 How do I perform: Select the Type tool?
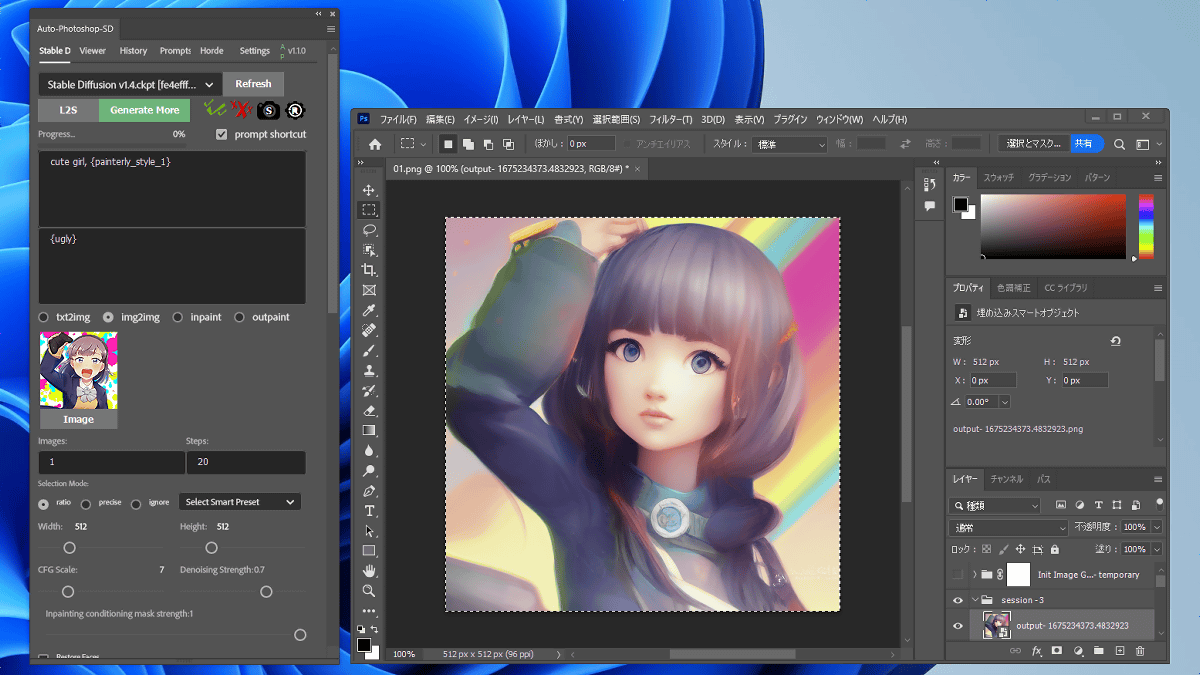point(369,511)
